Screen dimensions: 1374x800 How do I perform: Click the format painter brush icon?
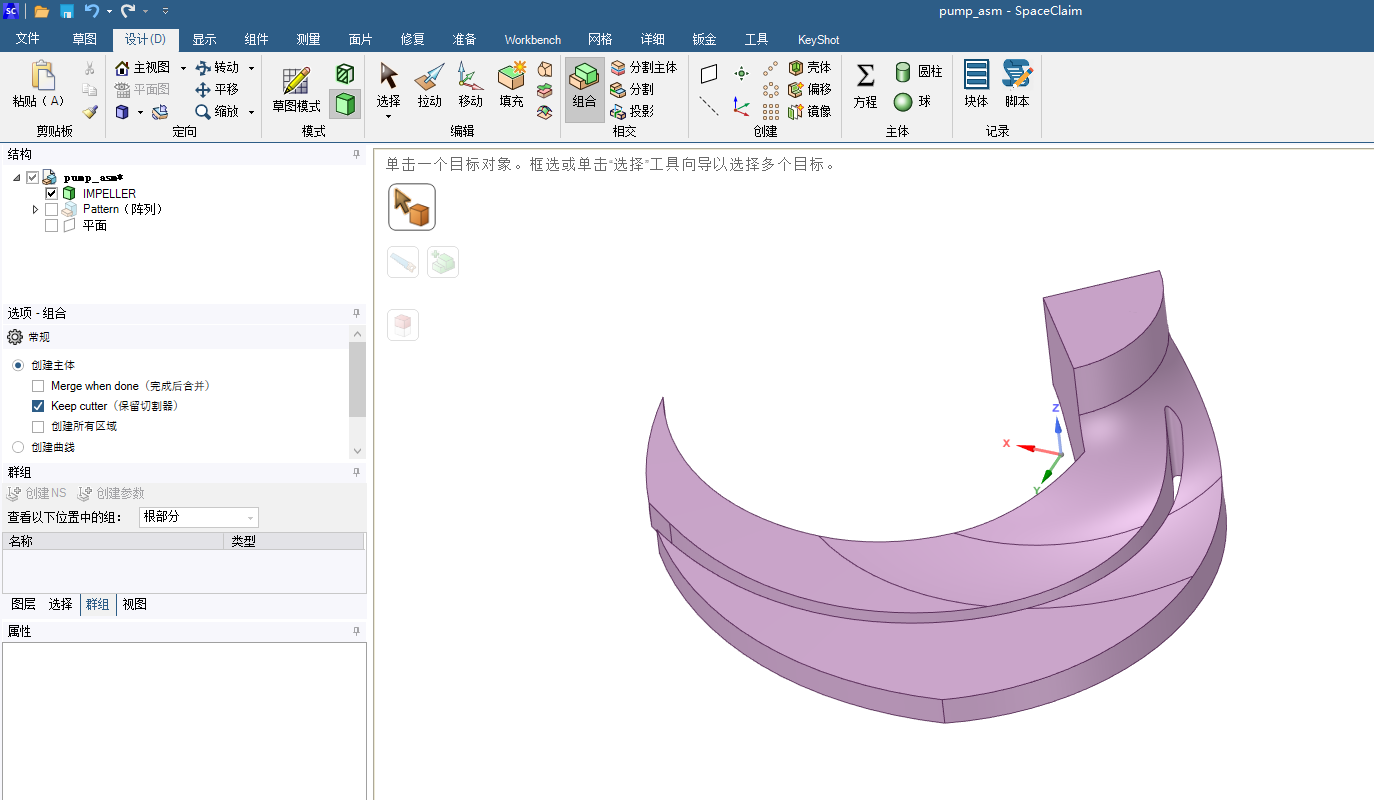(x=90, y=112)
